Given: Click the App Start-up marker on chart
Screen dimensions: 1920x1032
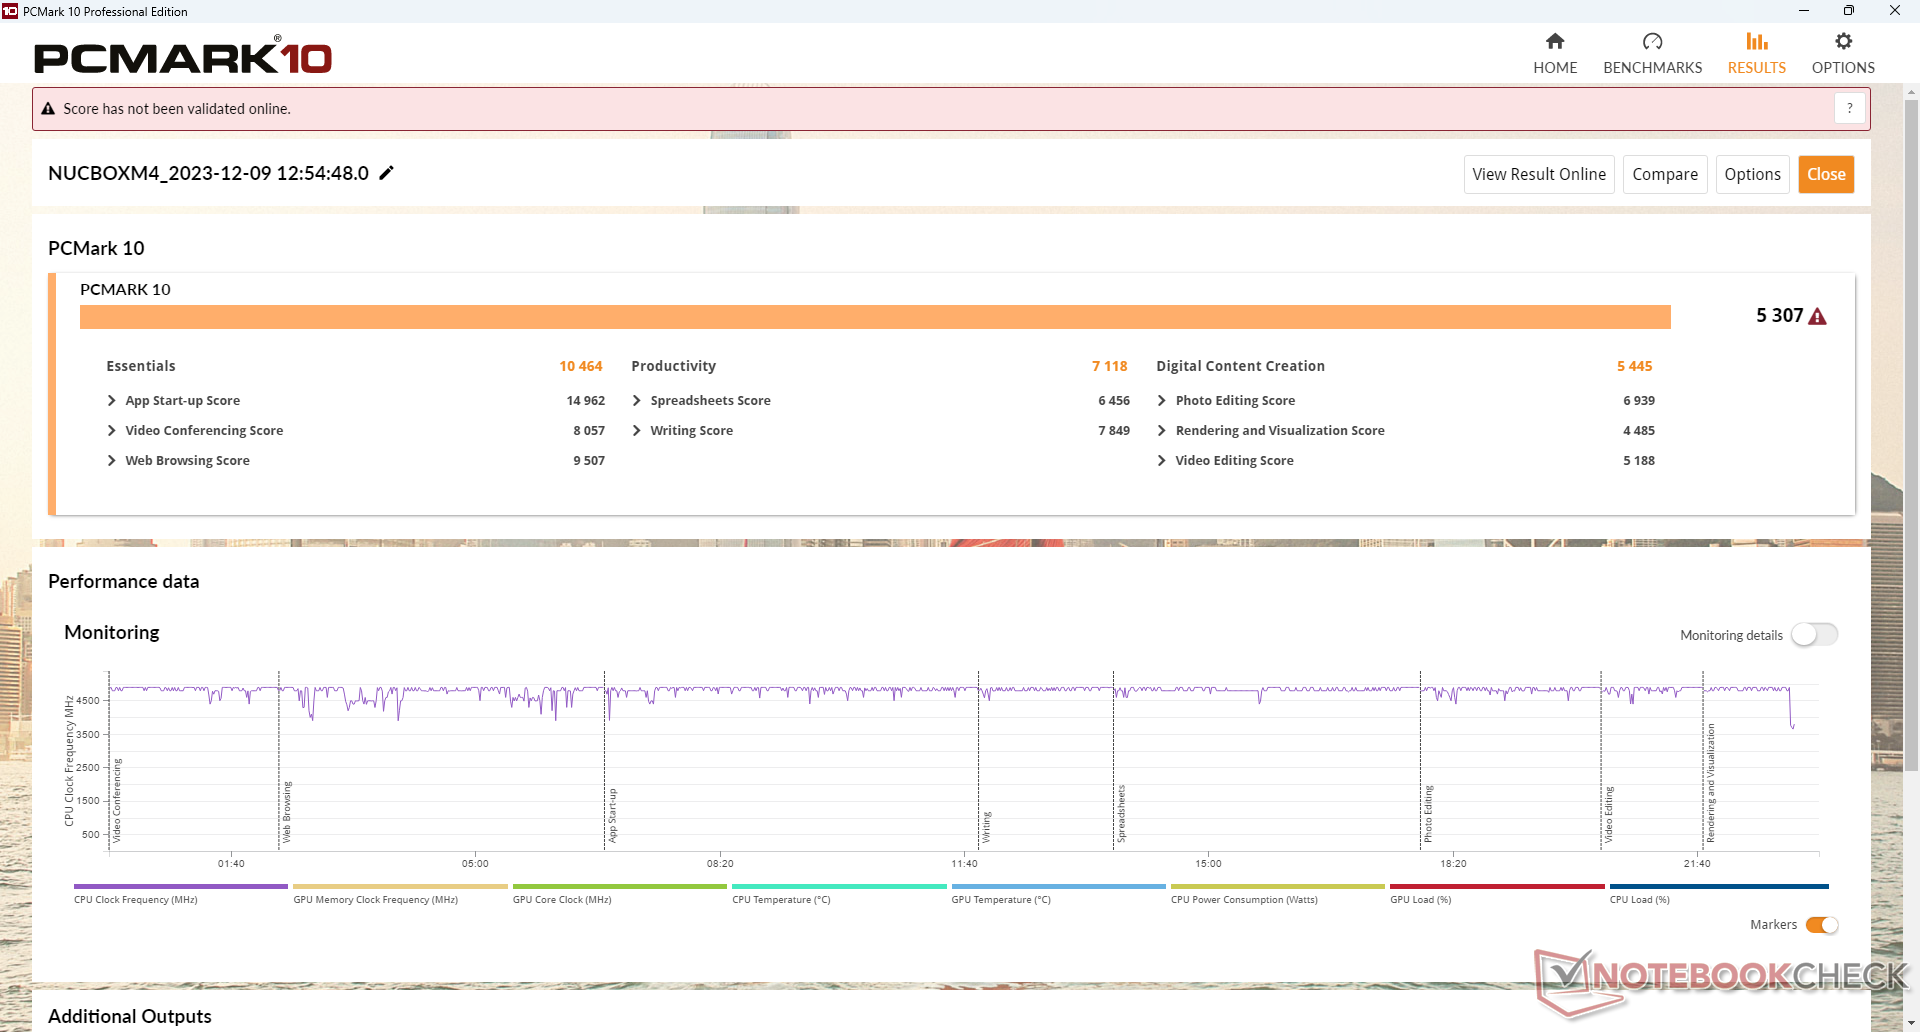Looking at the screenshot, I should point(613,815).
